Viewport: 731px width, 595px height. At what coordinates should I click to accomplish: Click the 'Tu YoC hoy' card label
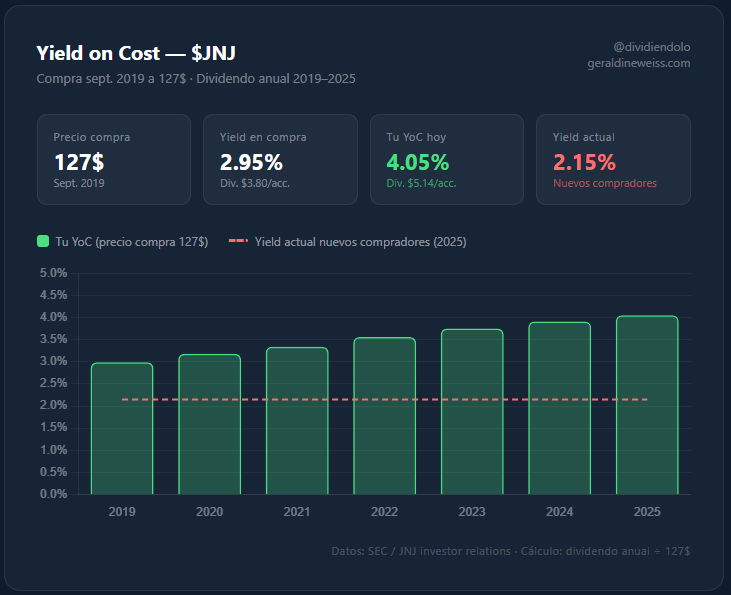click(416, 137)
